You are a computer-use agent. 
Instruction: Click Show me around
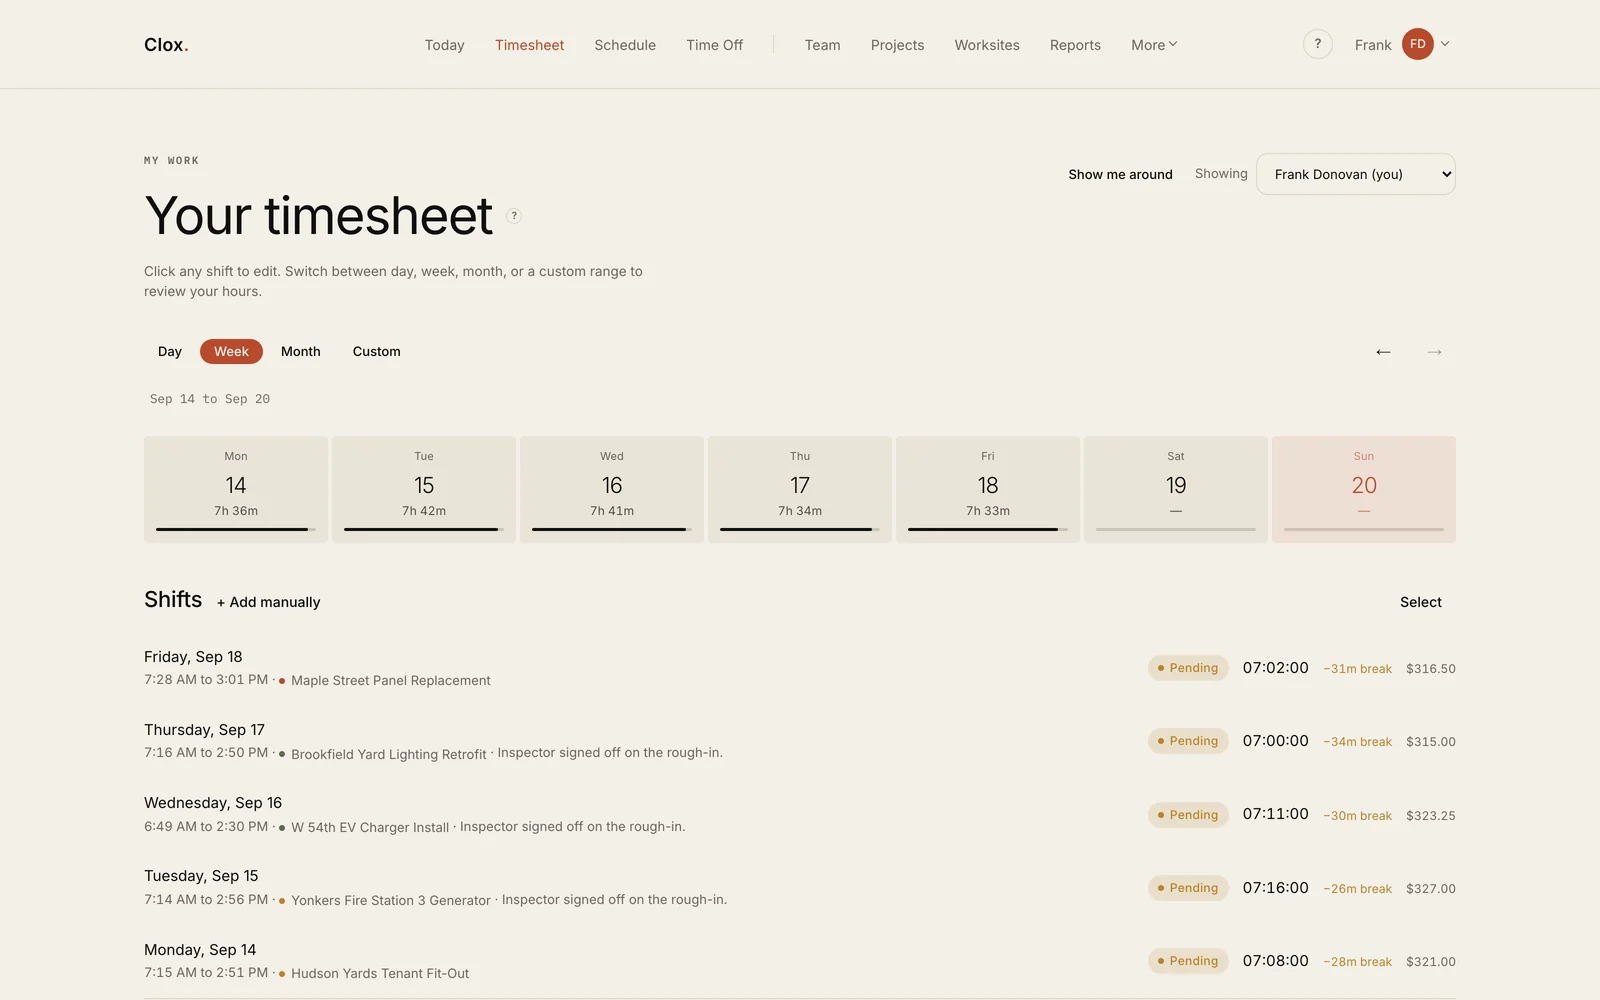click(x=1120, y=174)
